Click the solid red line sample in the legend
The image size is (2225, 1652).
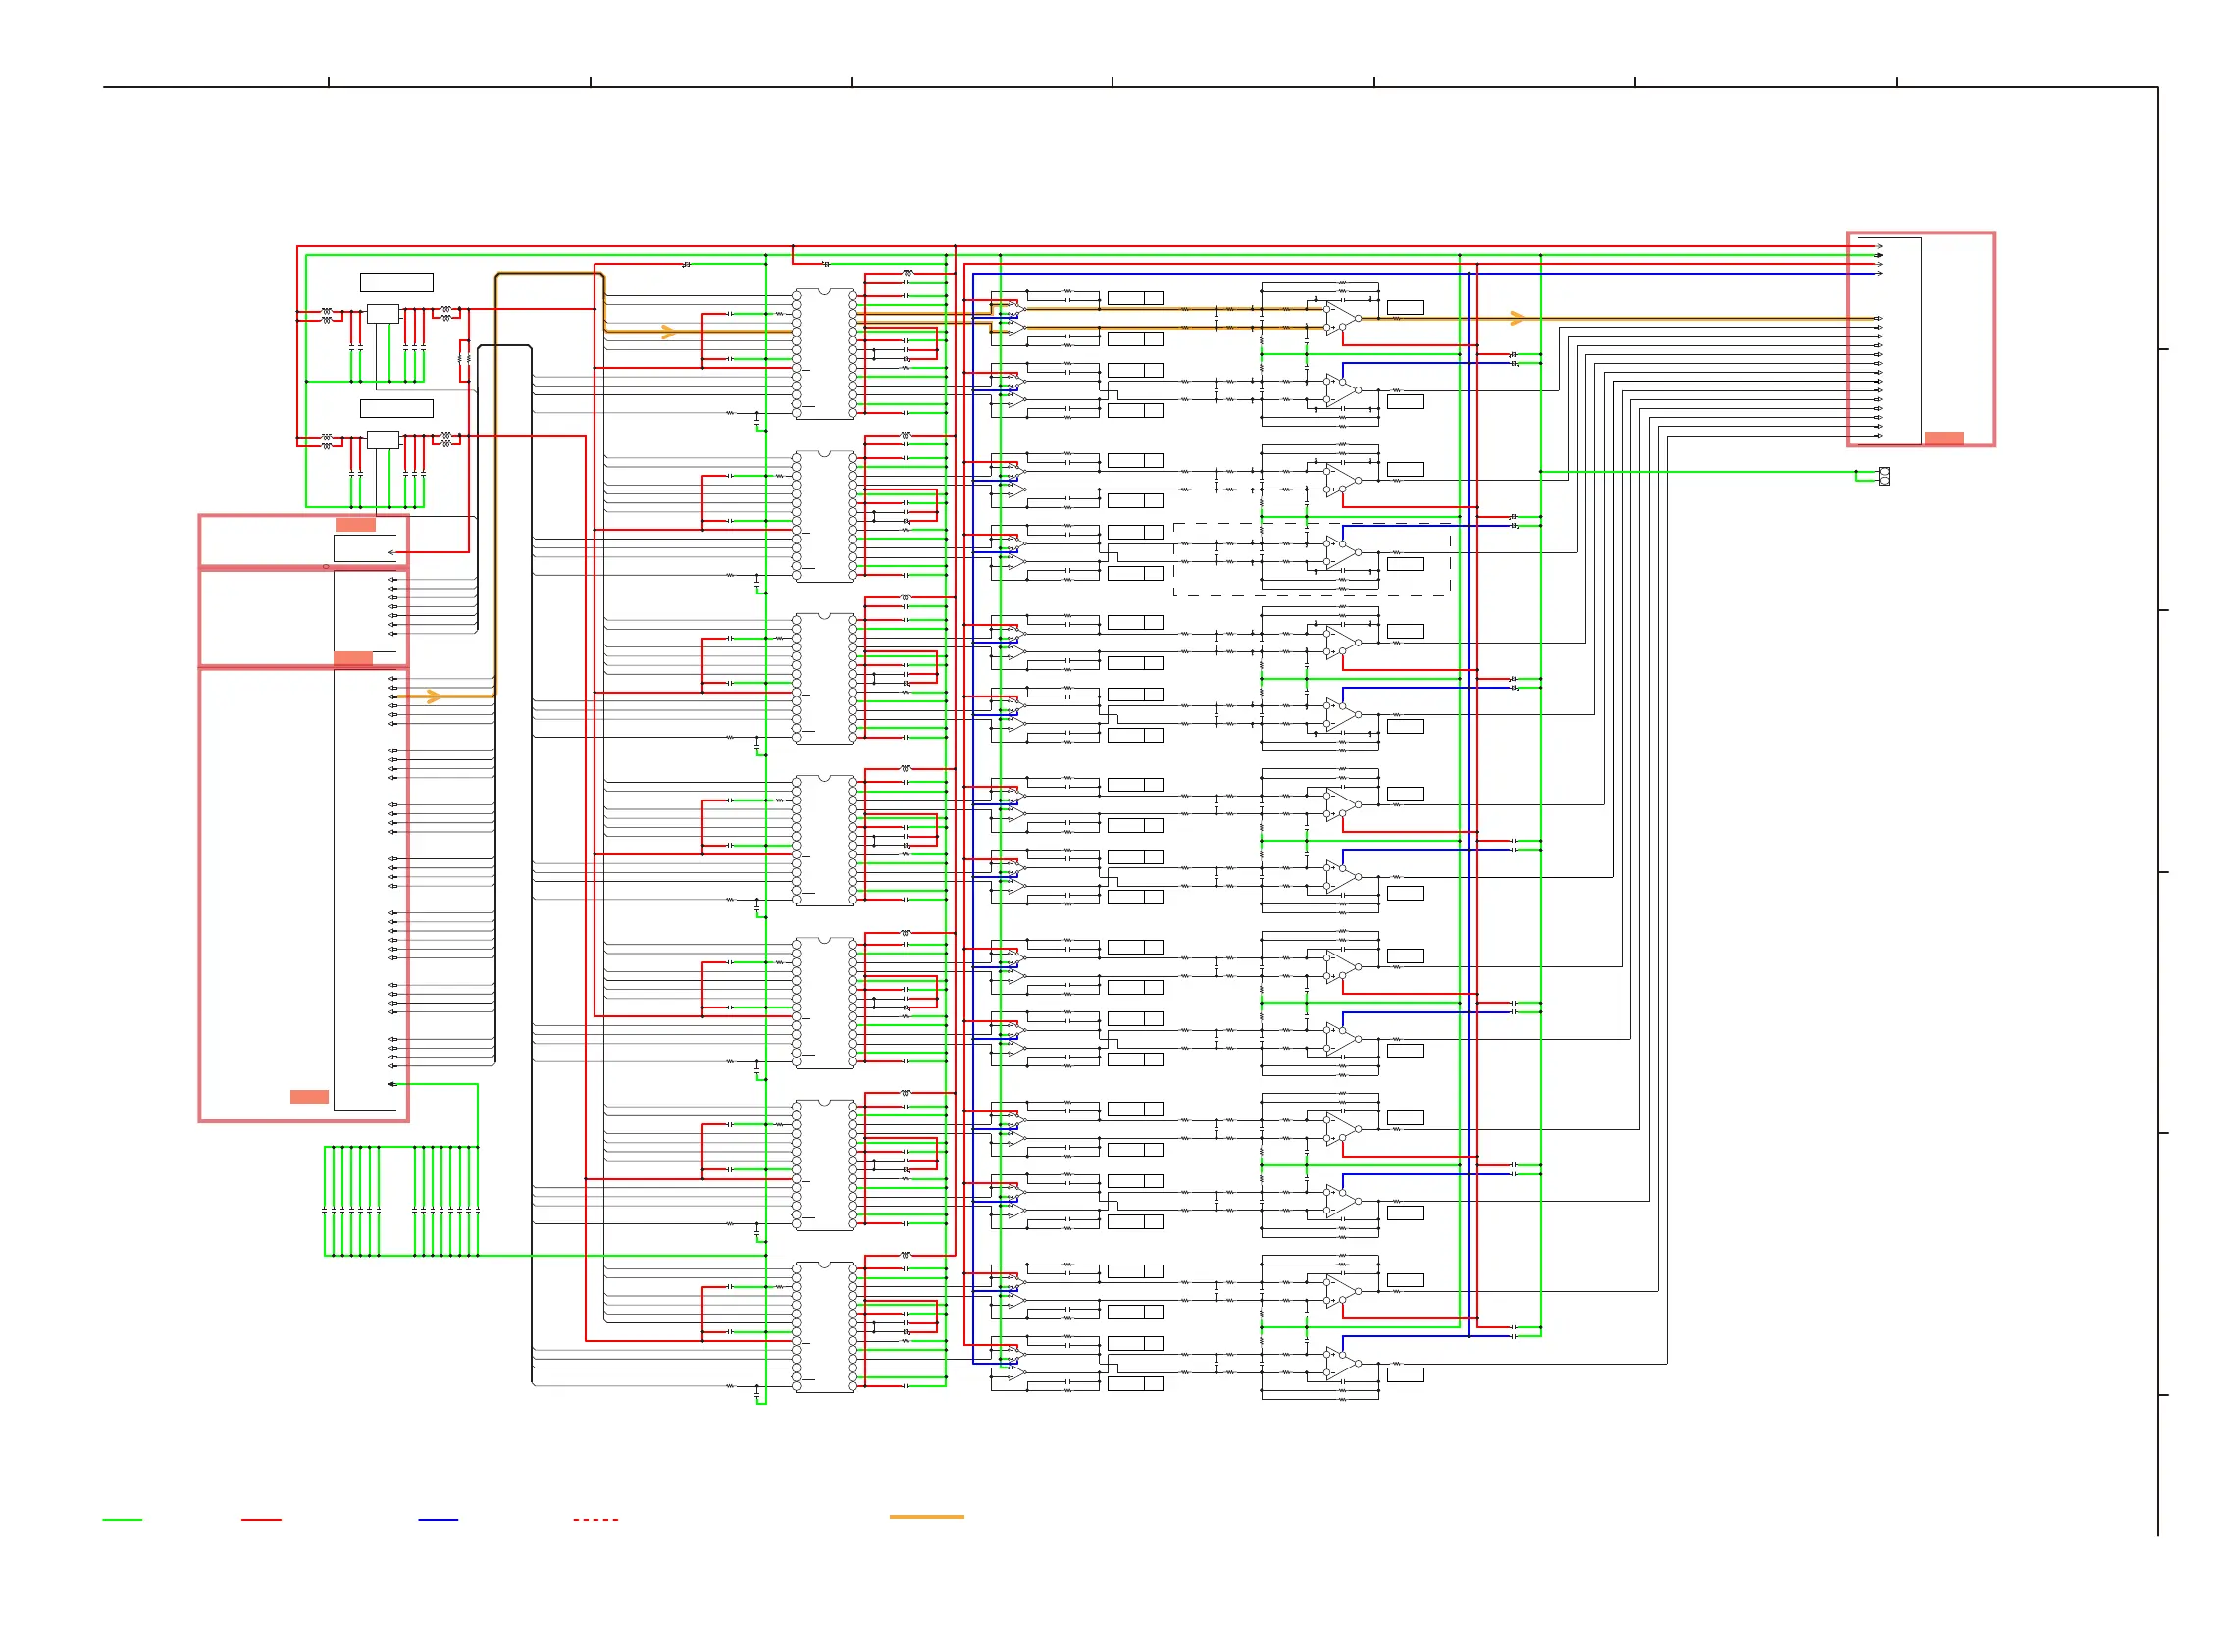261,1519
